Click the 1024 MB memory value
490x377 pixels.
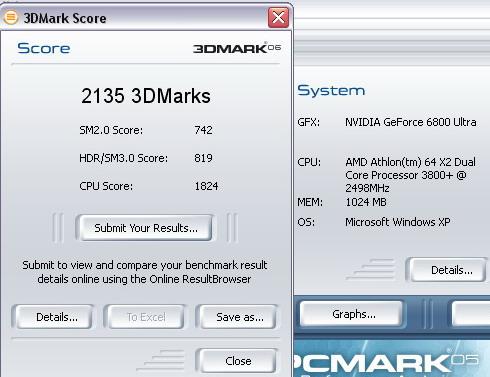click(366, 202)
